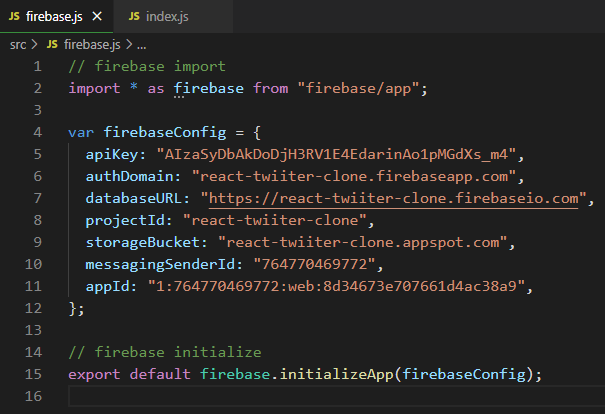
Task: Click line number 12 in gutter
Action: coord(33,308)
